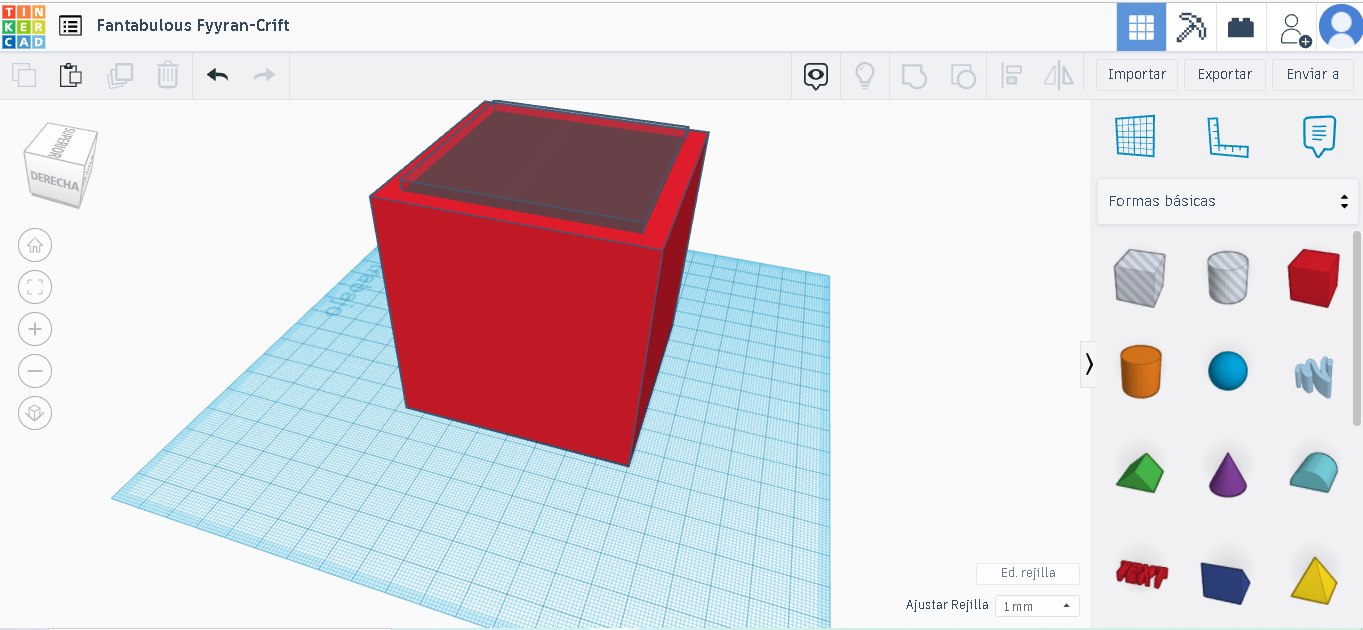Collapse the shapes panel arrow
This screenshot has height=630, width=1363.
tap(1089, 364)
